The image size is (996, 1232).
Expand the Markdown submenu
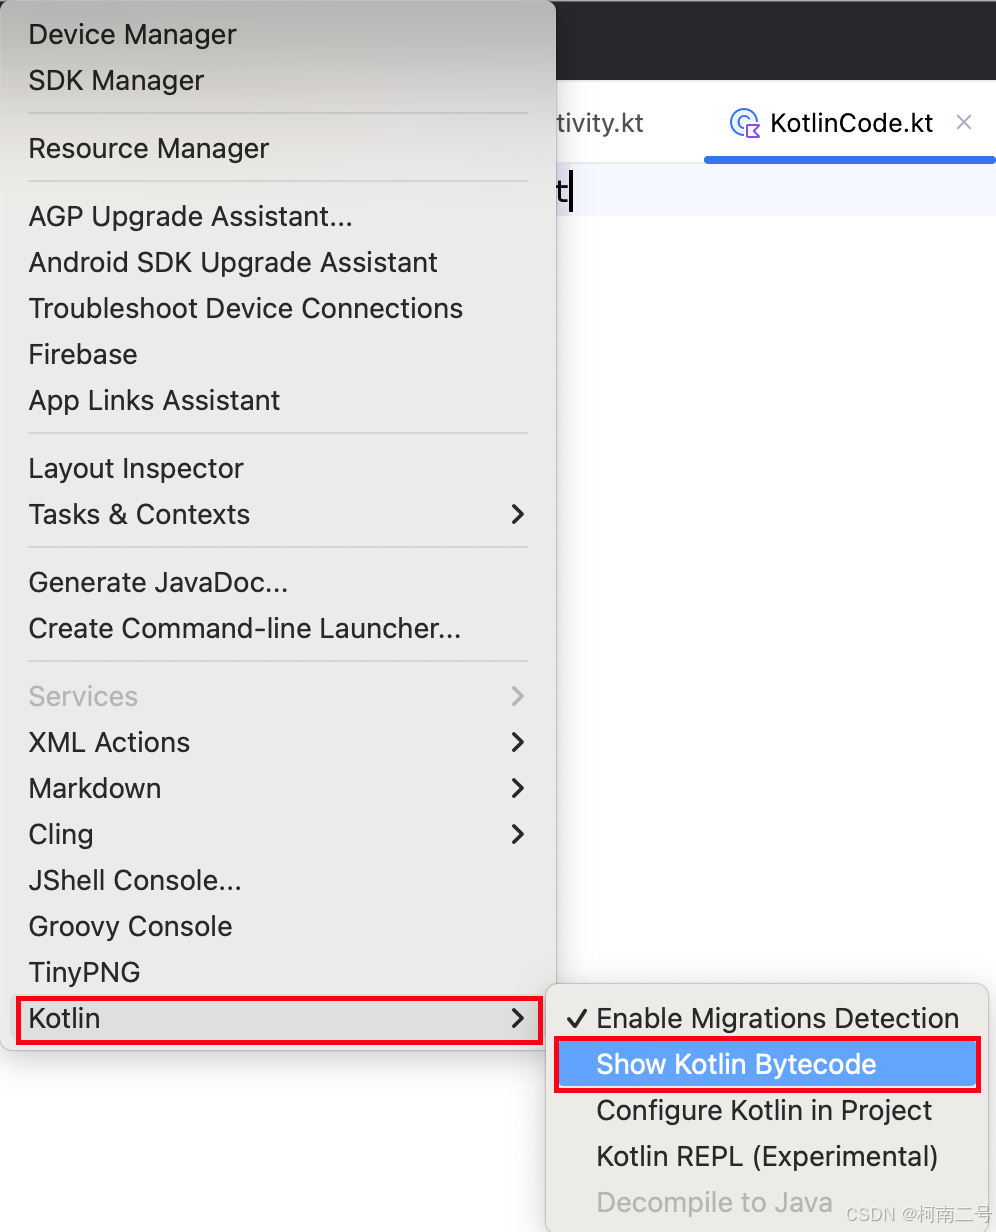coord(94,788)
